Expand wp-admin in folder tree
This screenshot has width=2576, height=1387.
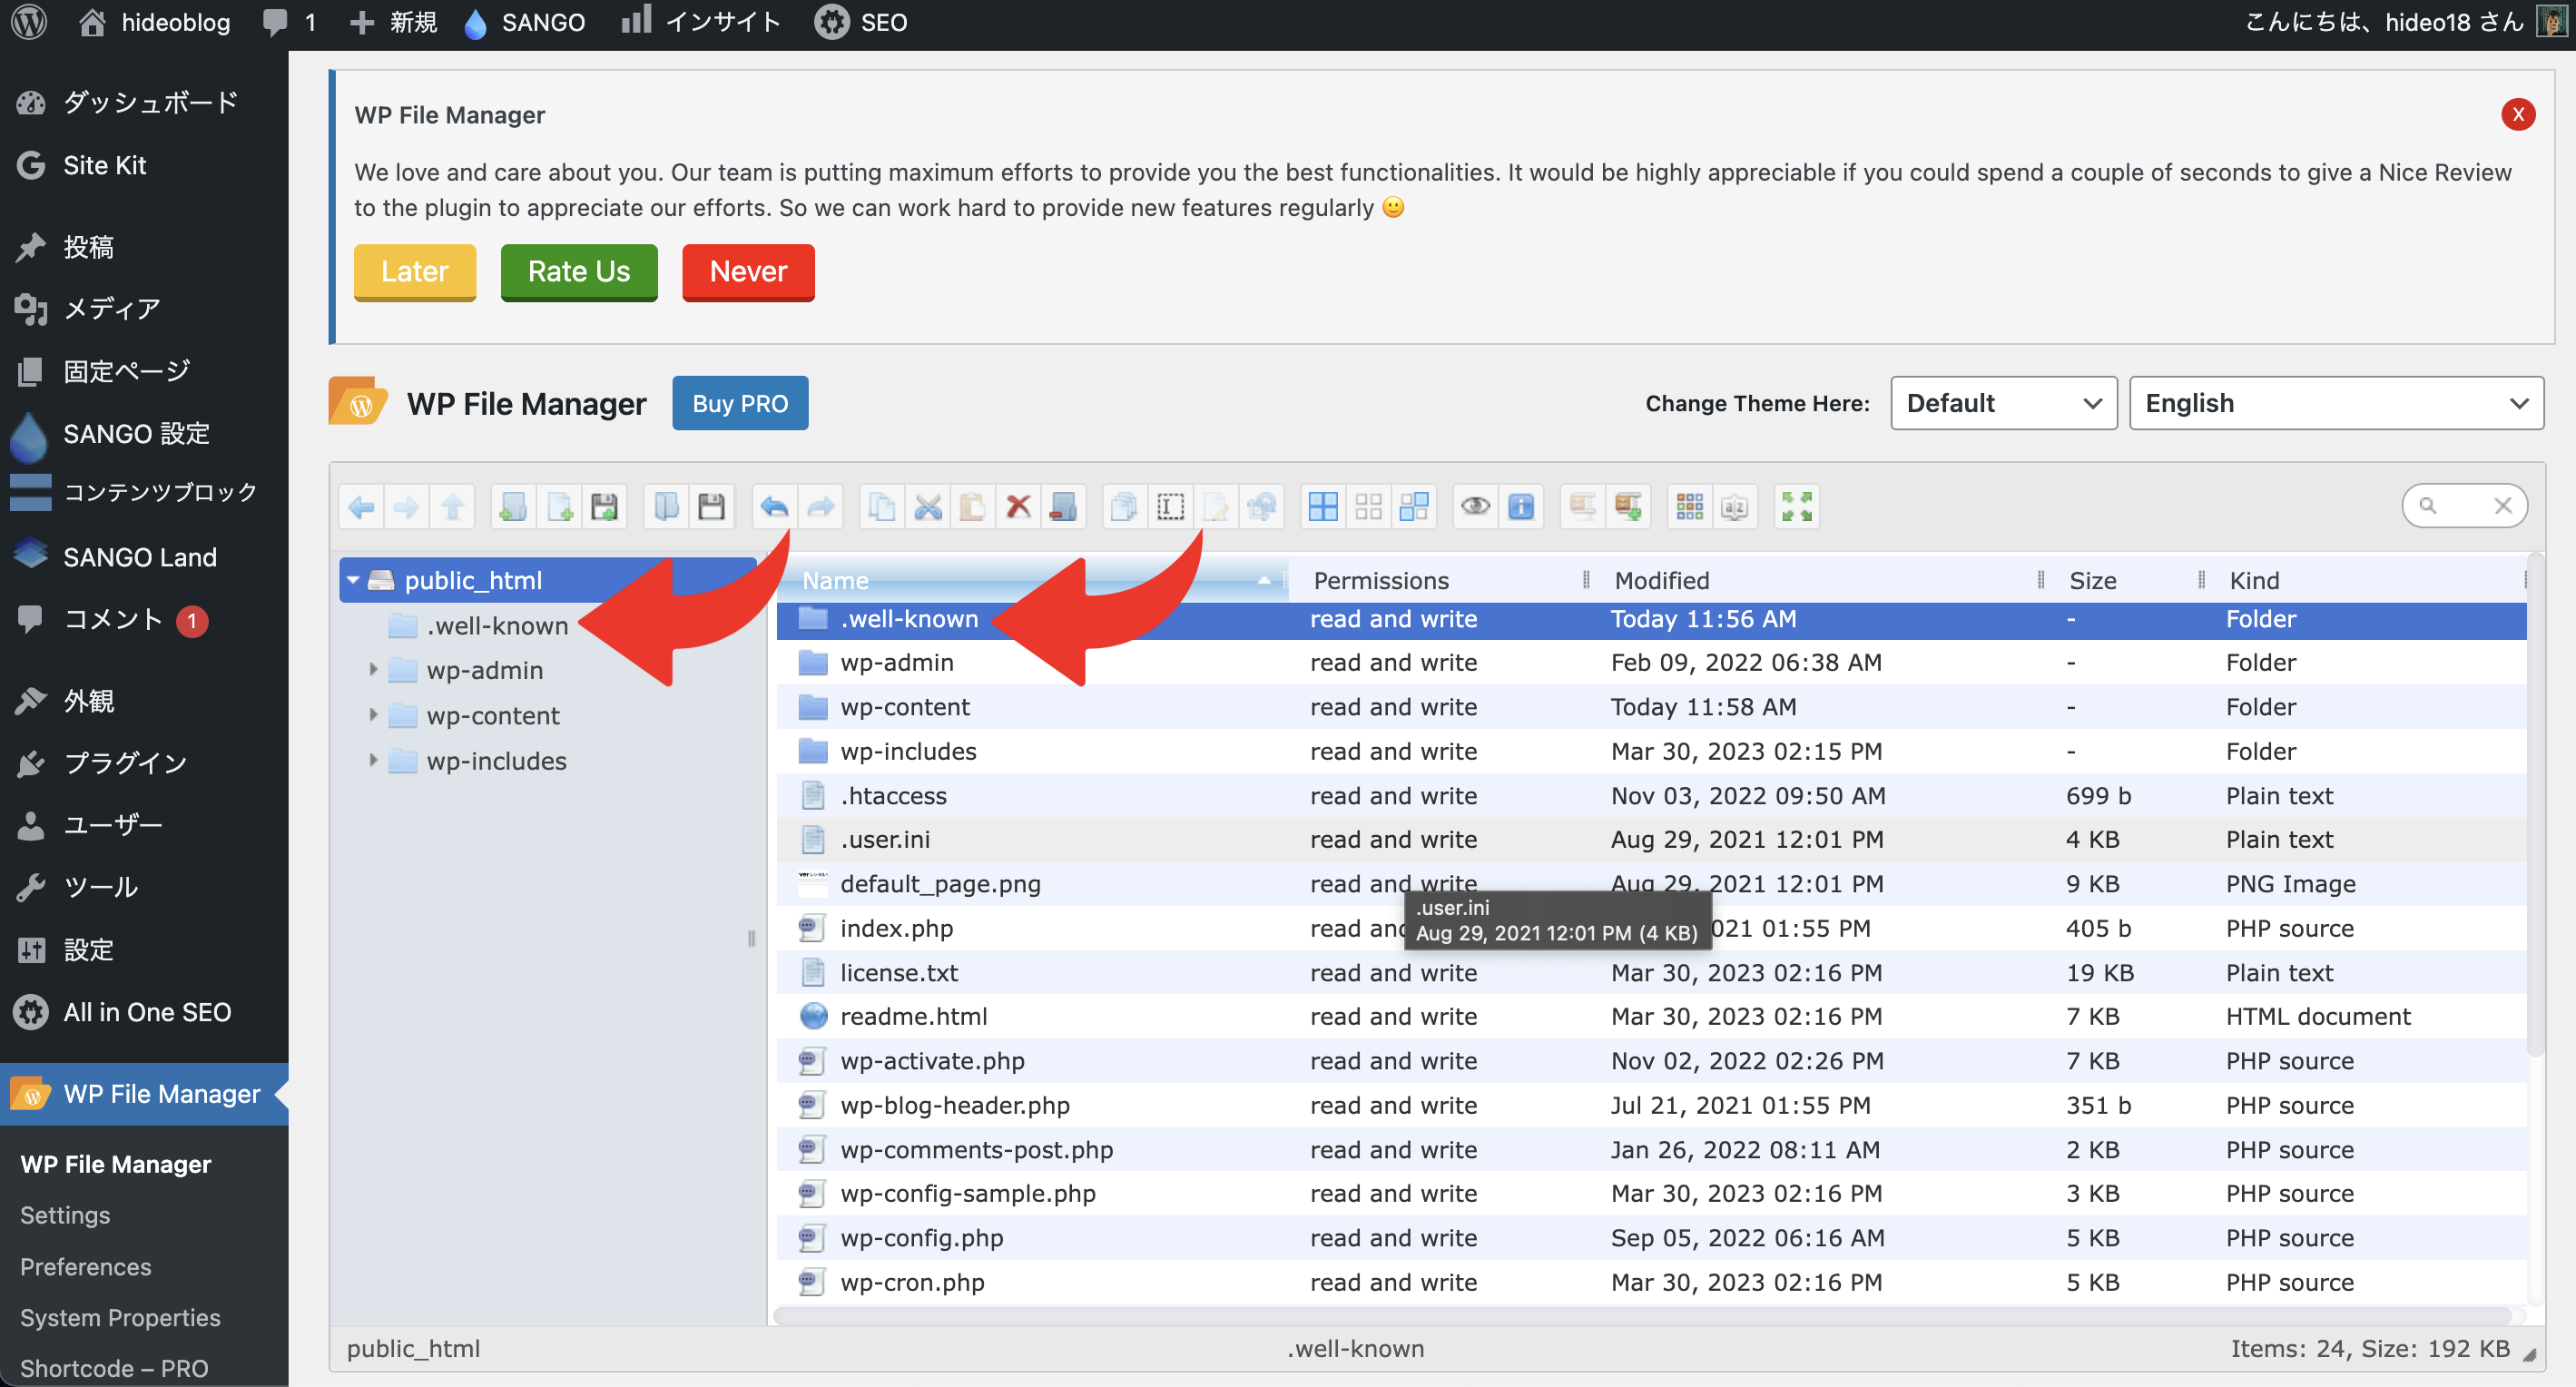tap(373, 669)
